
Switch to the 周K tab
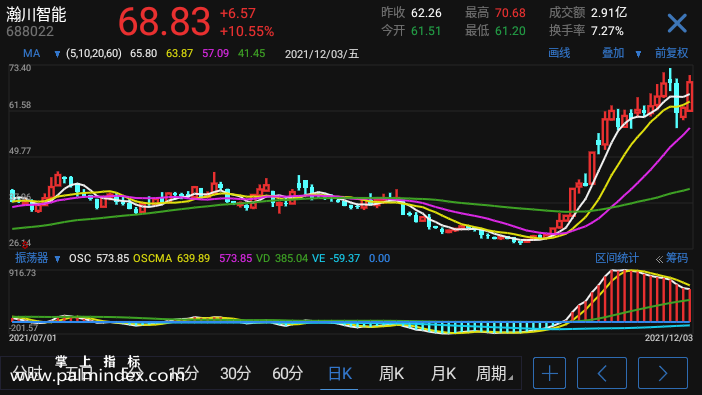click(391, 373)
